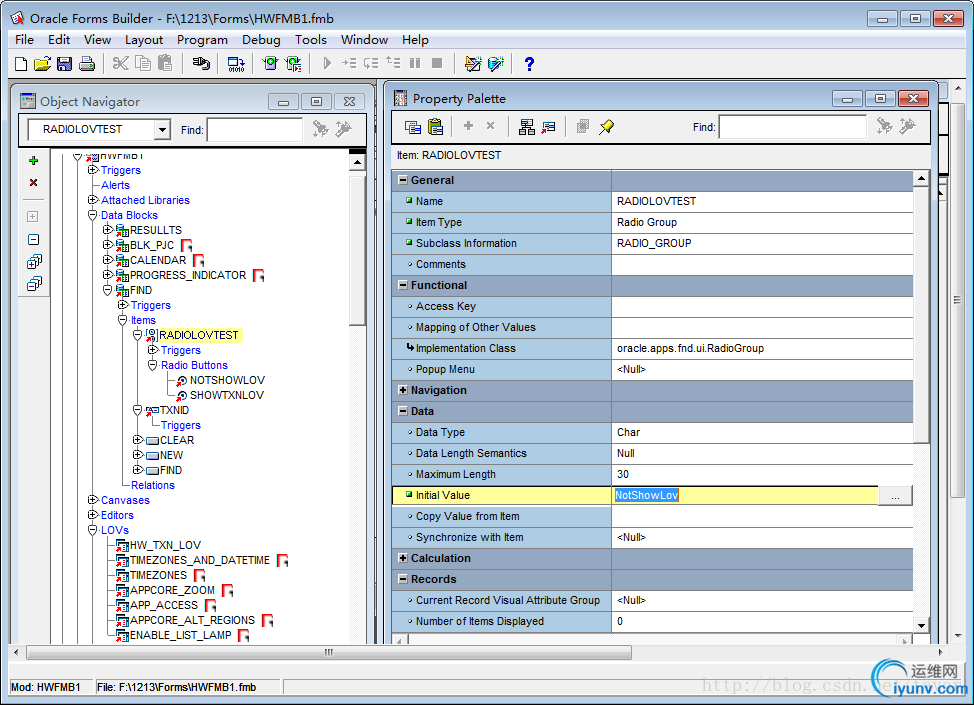Select the Relations node
The image size is (974, 705).
153,485
